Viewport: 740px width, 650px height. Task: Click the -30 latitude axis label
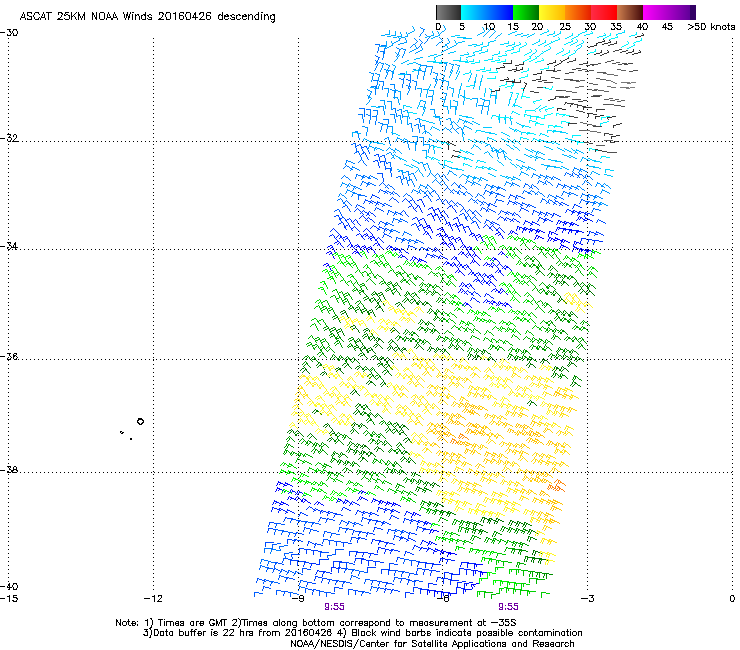[x=9, y=33]
